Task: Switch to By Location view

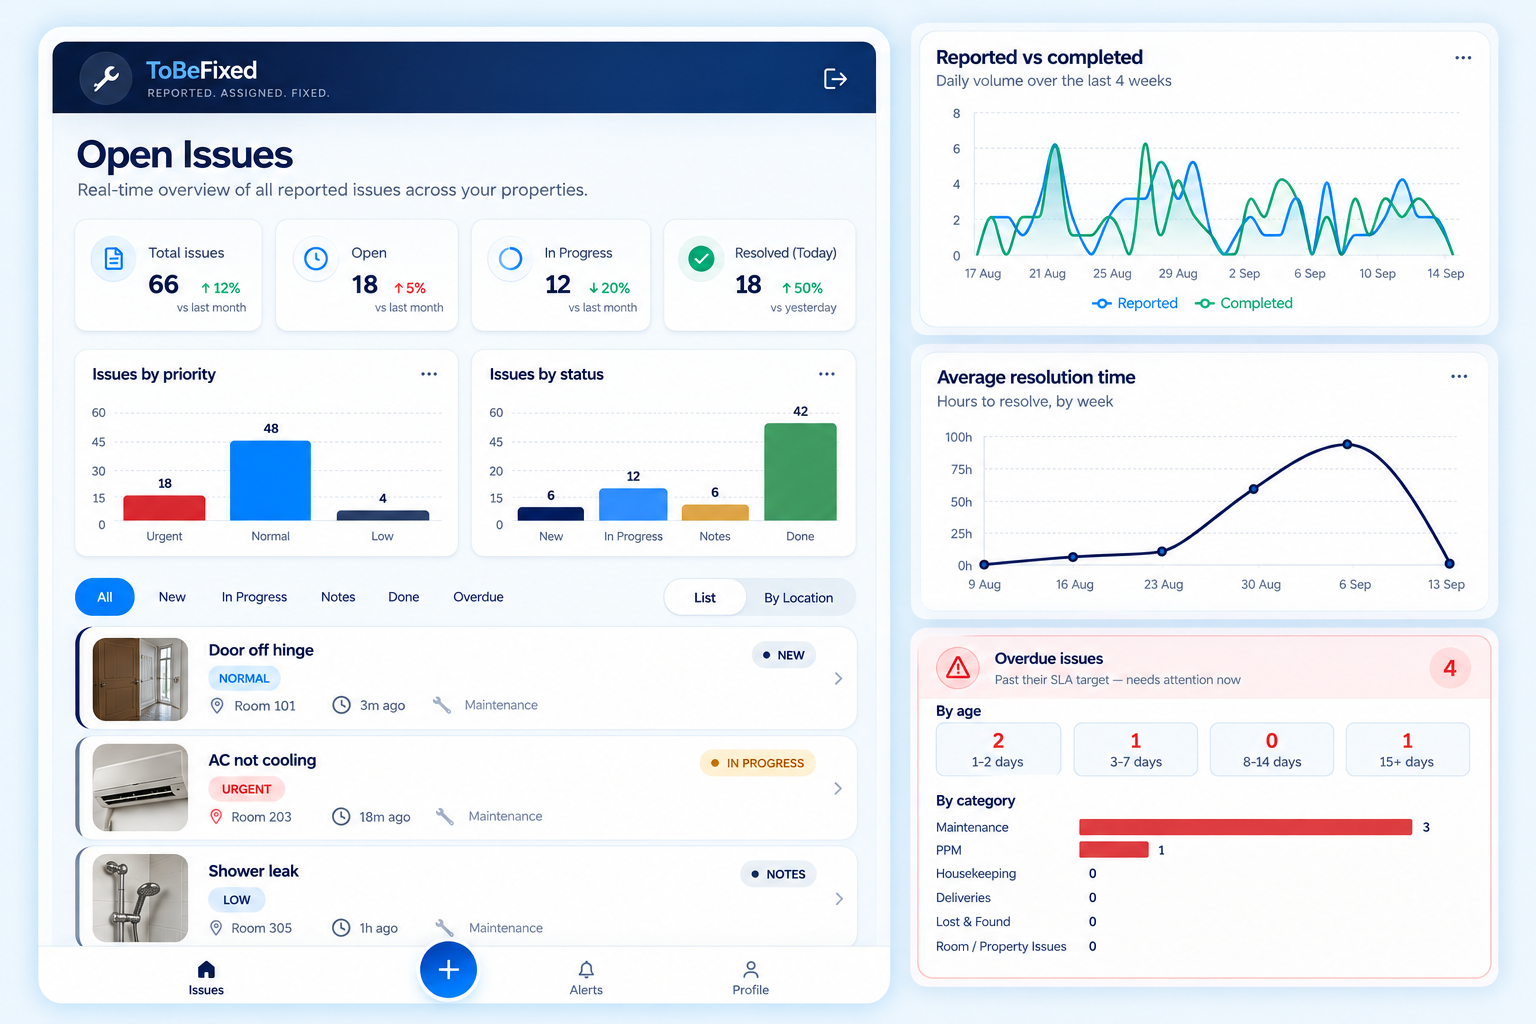Action: click(x=799, y=598)
